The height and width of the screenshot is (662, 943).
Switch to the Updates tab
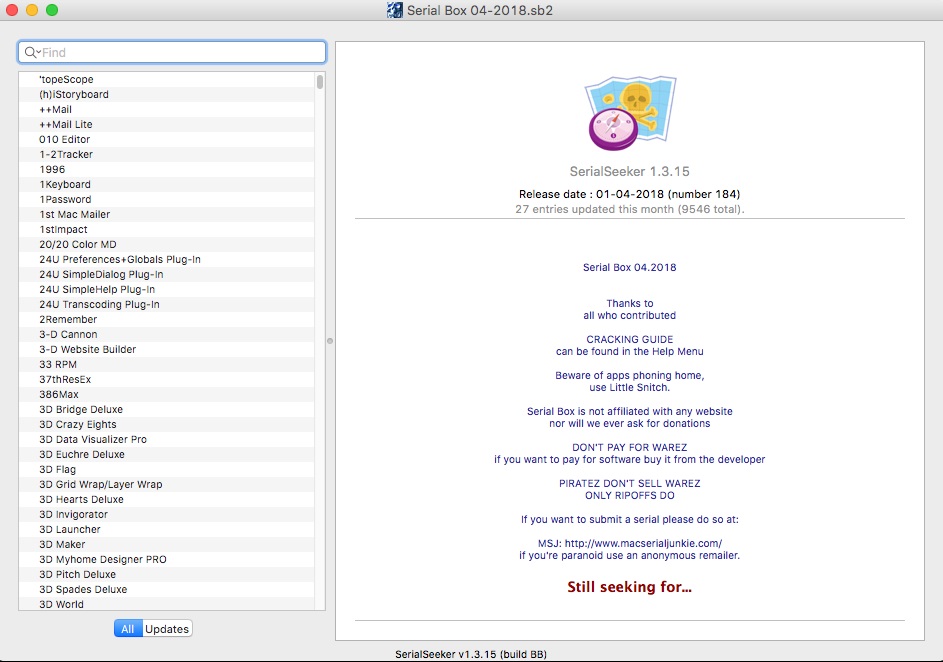coord(167,629)
